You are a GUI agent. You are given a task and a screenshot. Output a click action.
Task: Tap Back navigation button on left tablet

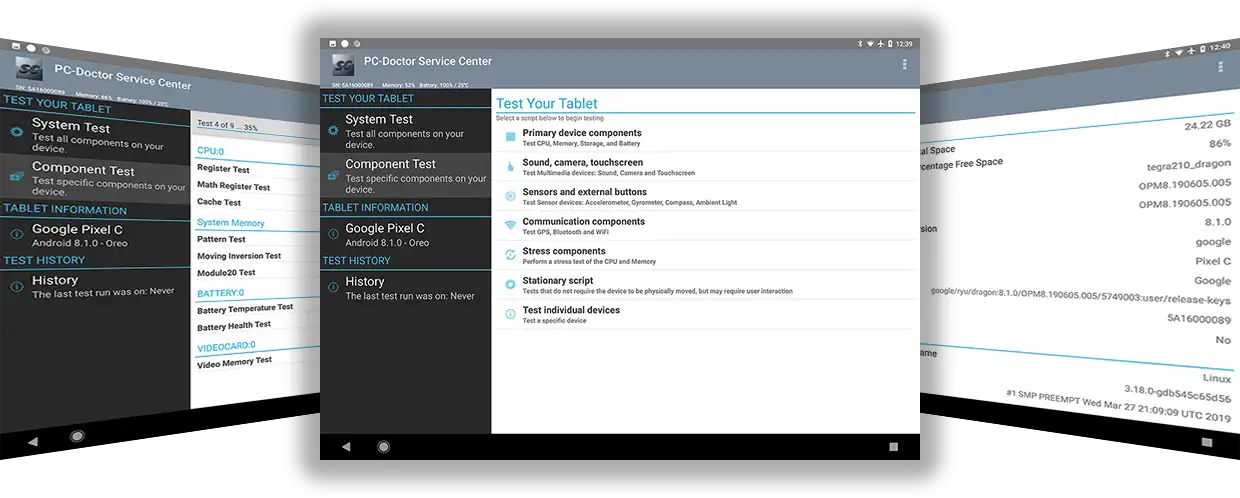click(x=32, y=440)
